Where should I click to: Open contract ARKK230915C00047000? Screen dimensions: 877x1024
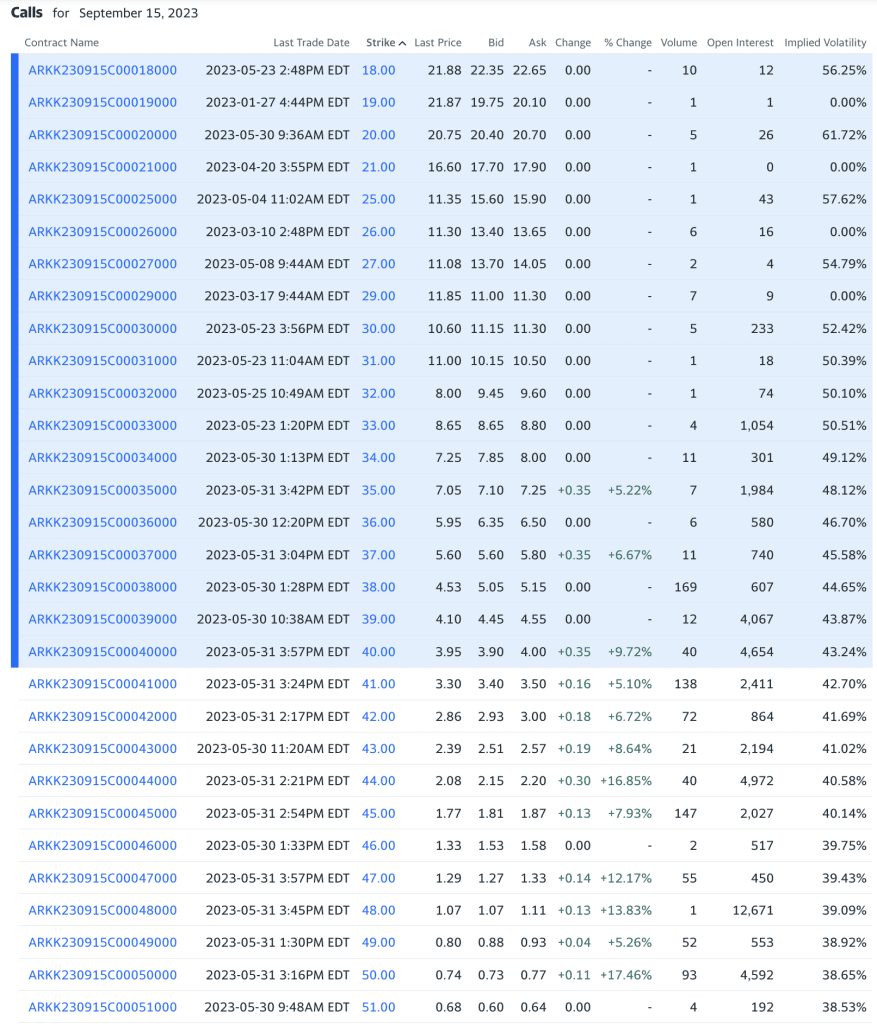[x=103, y=878]
